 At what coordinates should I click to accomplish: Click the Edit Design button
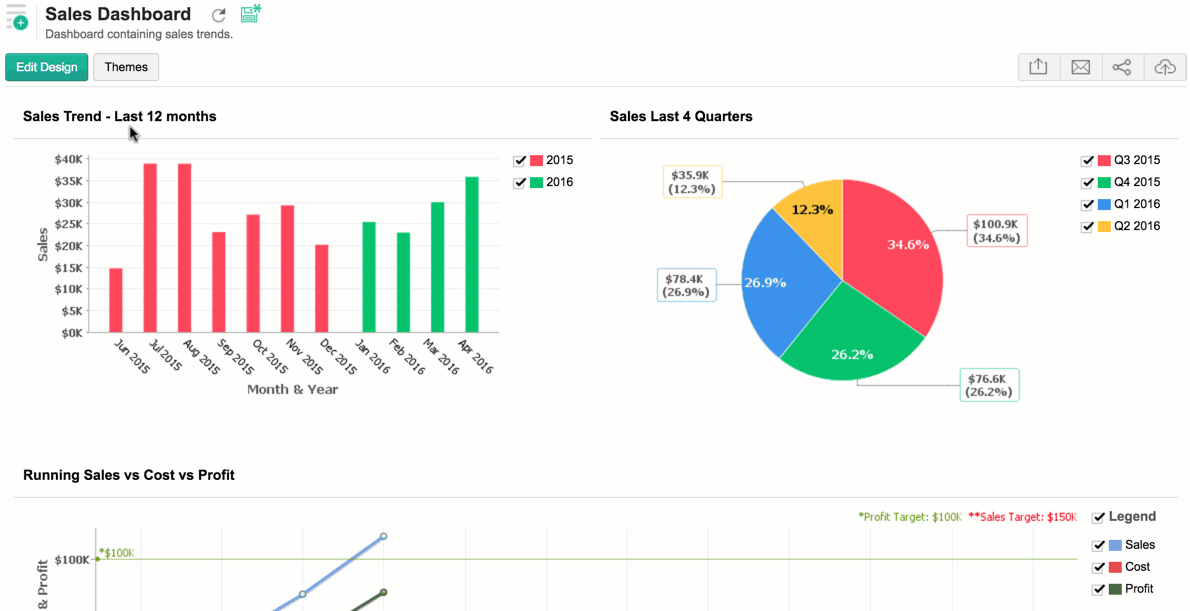tap(46, 67)
